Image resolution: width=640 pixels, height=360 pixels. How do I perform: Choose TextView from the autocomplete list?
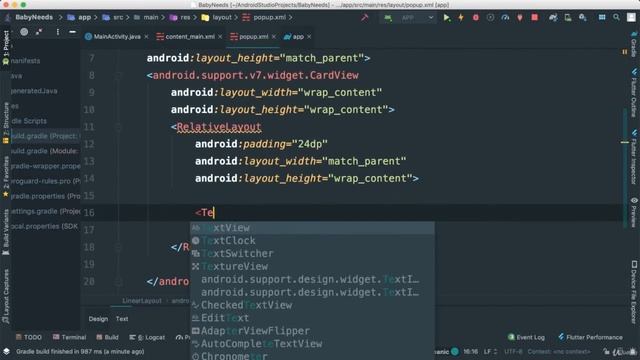click(x=312, y=228)
